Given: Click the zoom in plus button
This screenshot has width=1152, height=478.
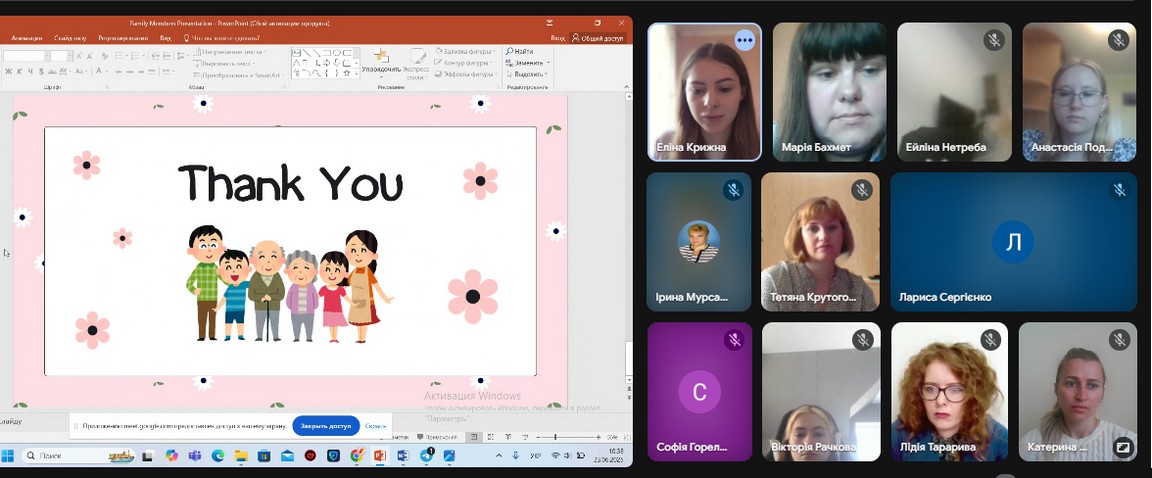Looking at the screenshot, I should pyautogui.click(x=599, y=437).
